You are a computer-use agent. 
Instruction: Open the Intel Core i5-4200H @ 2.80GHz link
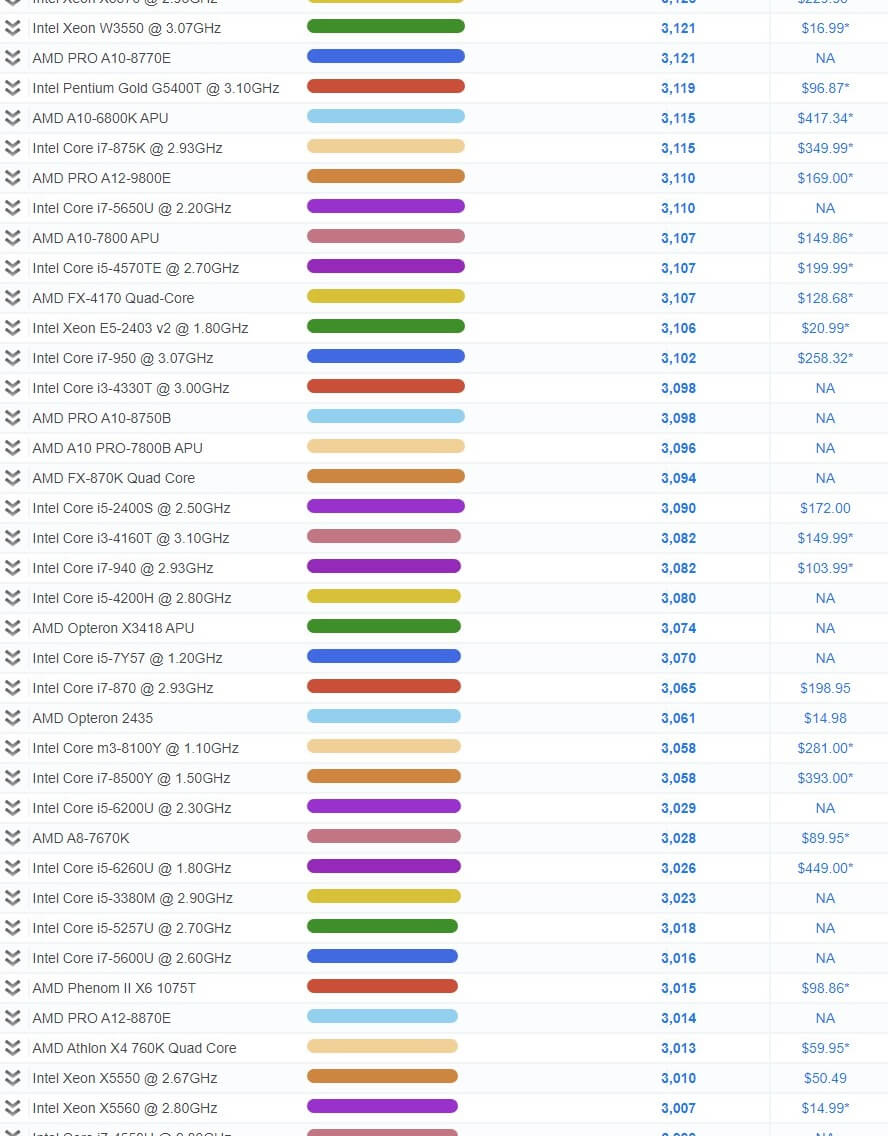[x=132, y=598]
